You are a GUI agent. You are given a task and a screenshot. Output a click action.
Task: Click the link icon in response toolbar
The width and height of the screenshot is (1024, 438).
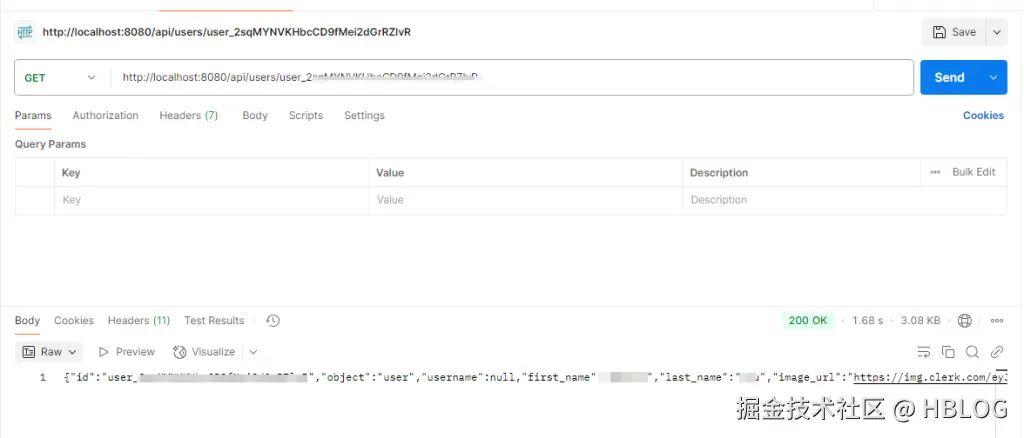[x=996, y=352]
